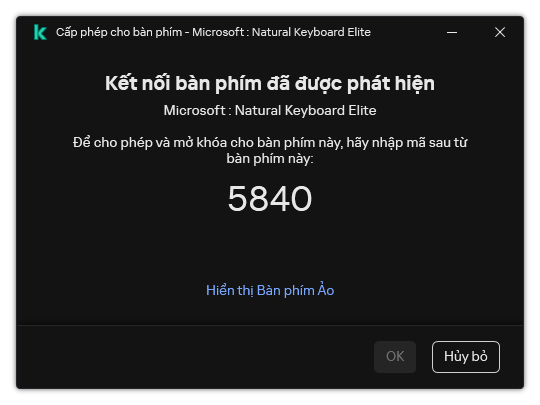Click the authorization code 5840
Screen dimensions: 540x405
click(x=270, y=199)
